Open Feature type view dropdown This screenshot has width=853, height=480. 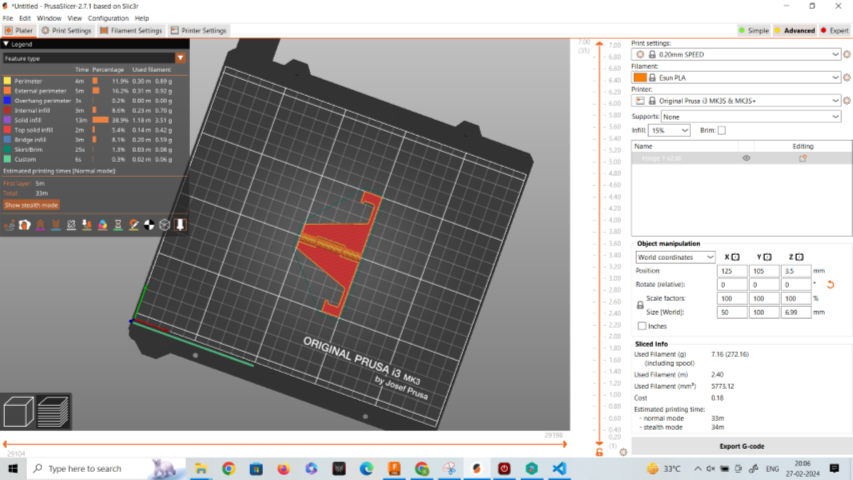pos(94,58)
